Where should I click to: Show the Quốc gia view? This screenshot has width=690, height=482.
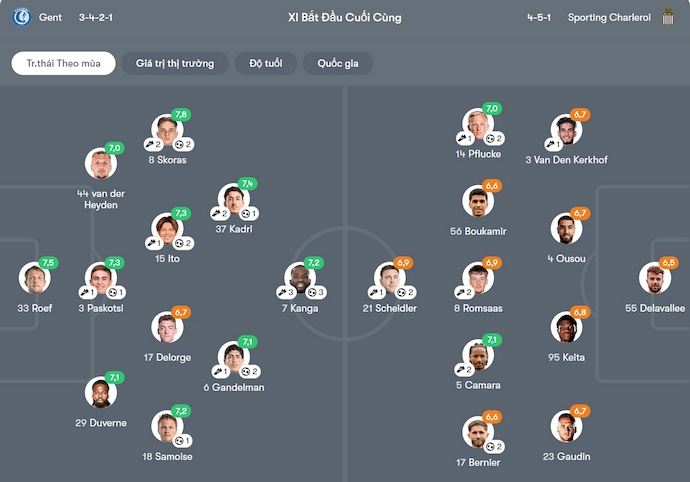[x=338, y=63]
